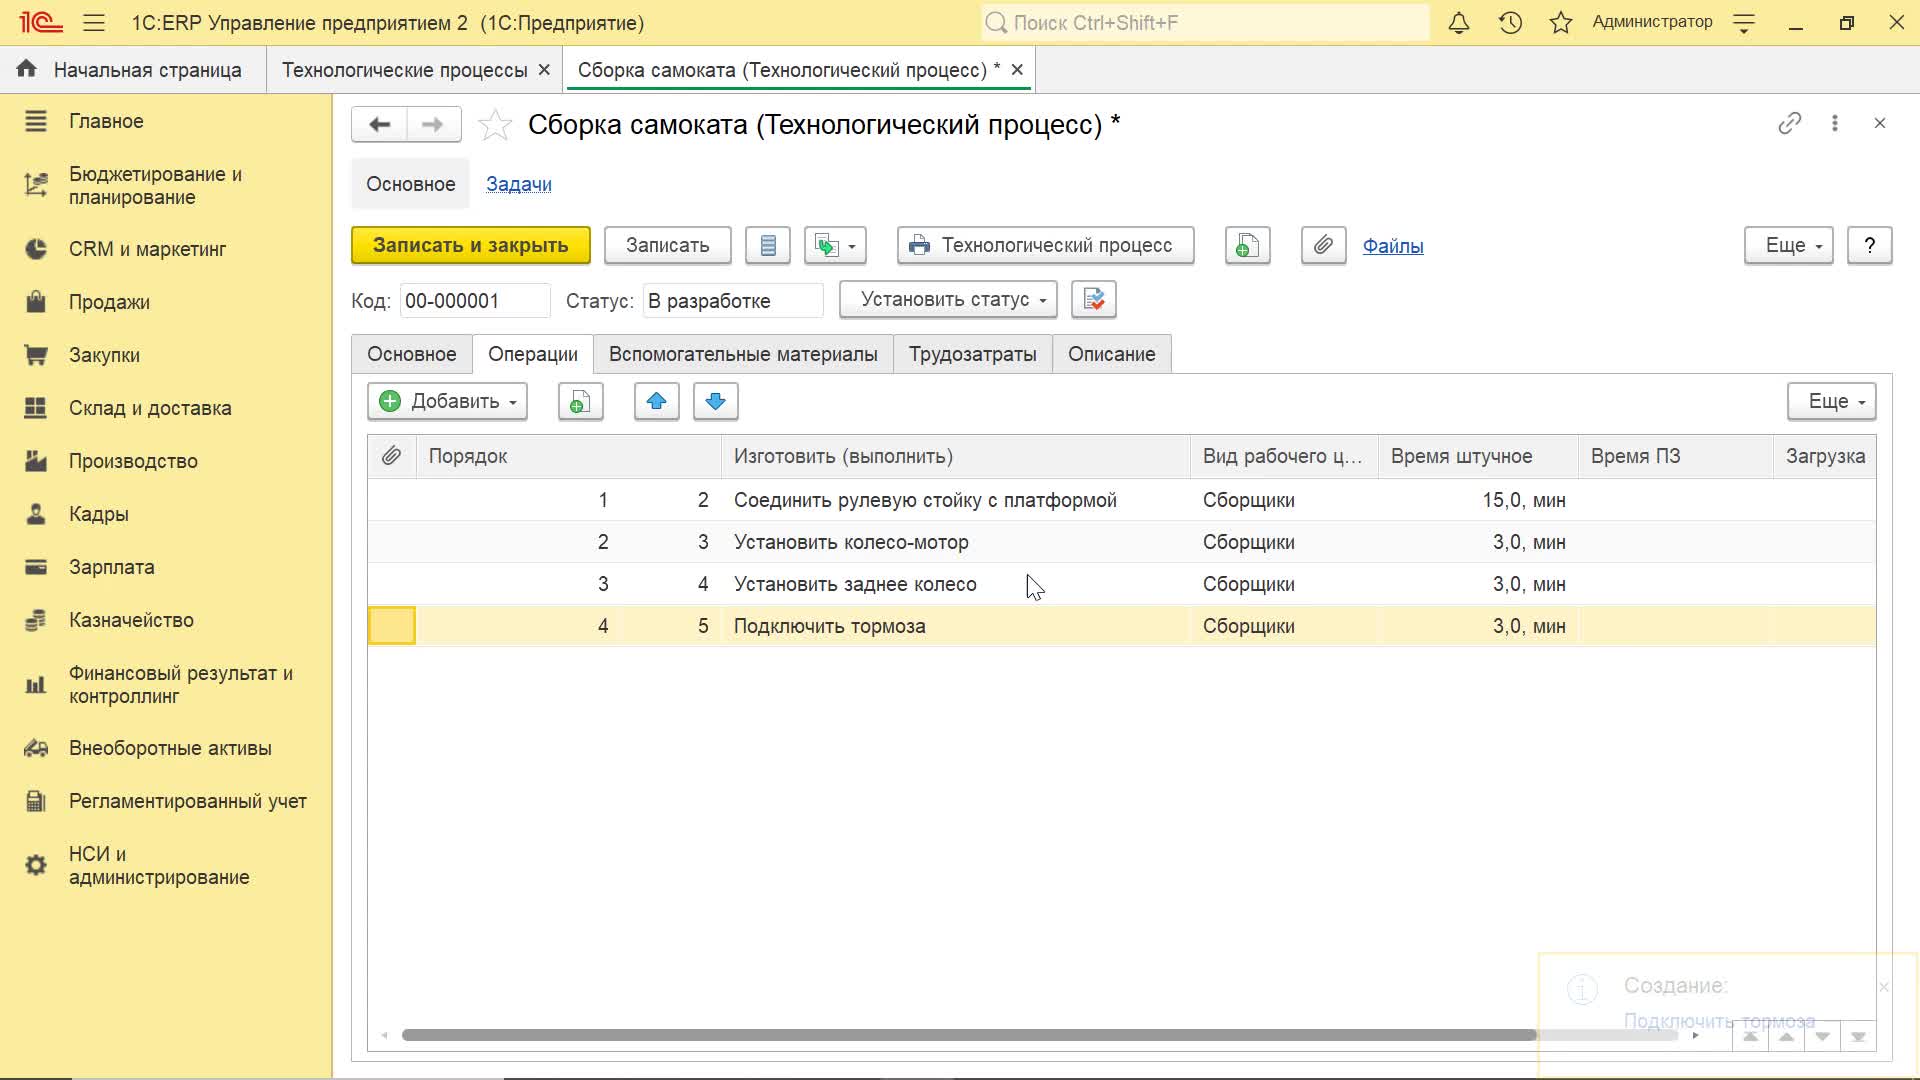Open three-dots form options menu

point(1835,123)
